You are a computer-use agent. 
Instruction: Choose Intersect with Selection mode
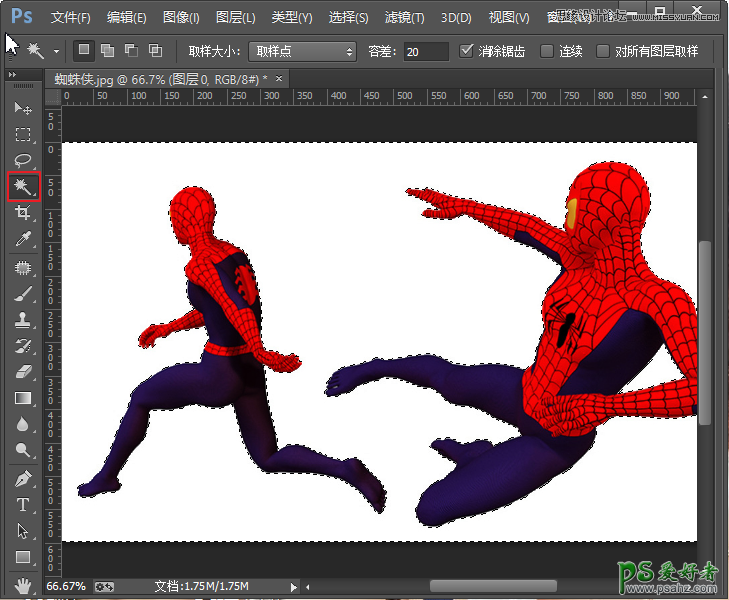pos(155,50)
